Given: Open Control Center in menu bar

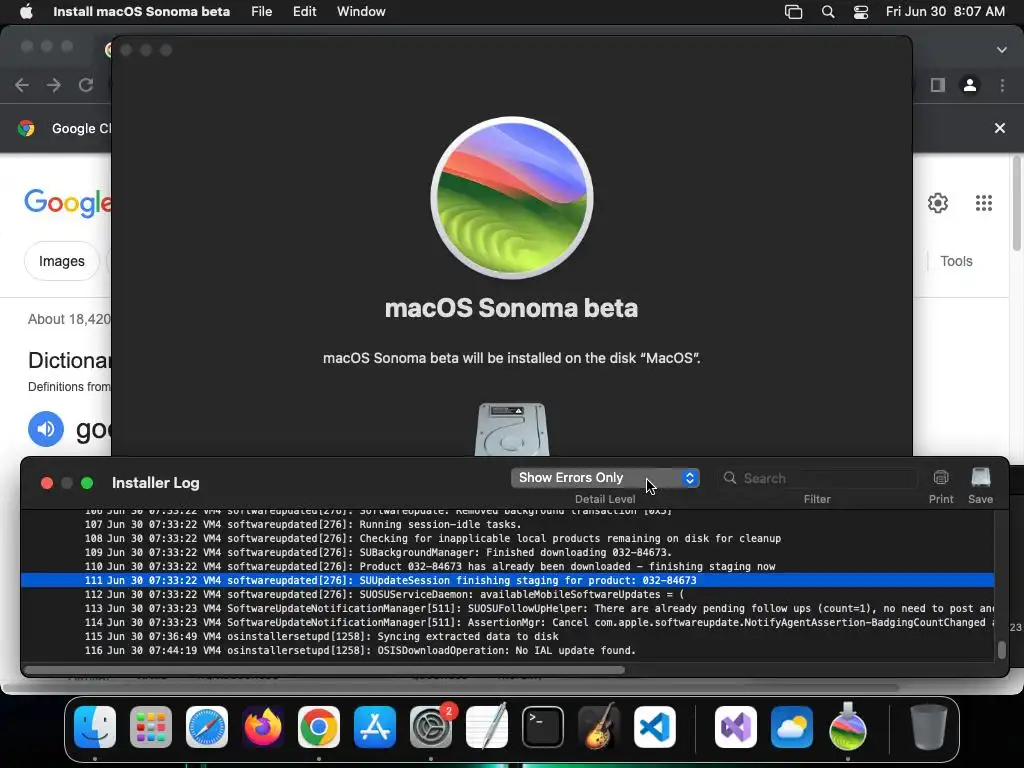Looking at the screenshot, I should coord(861,12).
